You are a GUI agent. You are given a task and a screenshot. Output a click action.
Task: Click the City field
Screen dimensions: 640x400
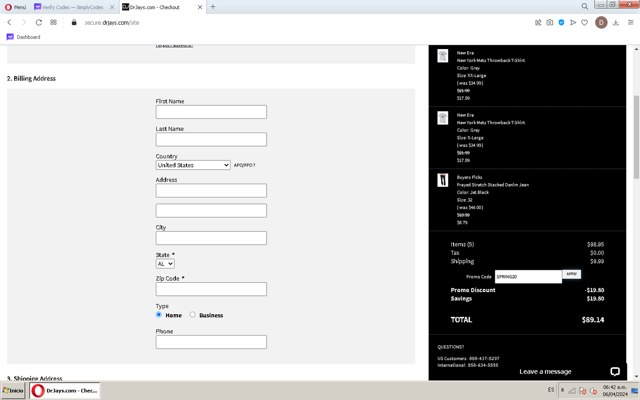point(211,238)
